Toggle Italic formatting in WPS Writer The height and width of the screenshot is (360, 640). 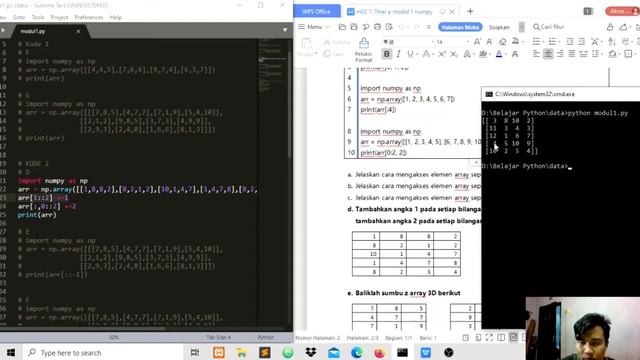point(398,54)
